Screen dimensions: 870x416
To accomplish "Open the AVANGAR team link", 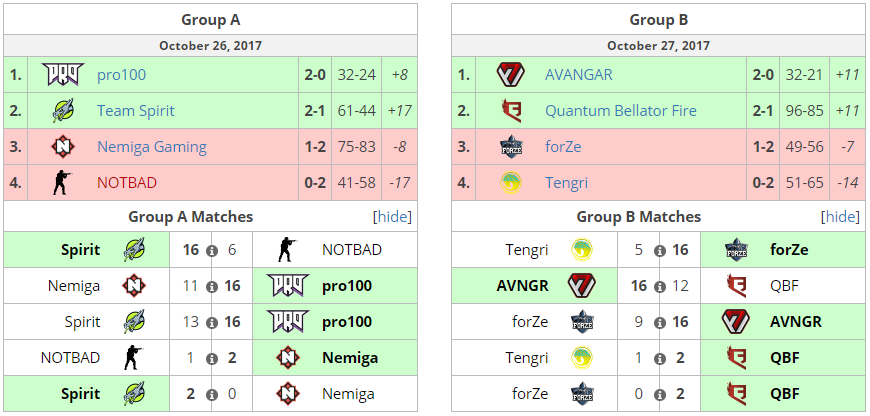I will pos(579,75).
